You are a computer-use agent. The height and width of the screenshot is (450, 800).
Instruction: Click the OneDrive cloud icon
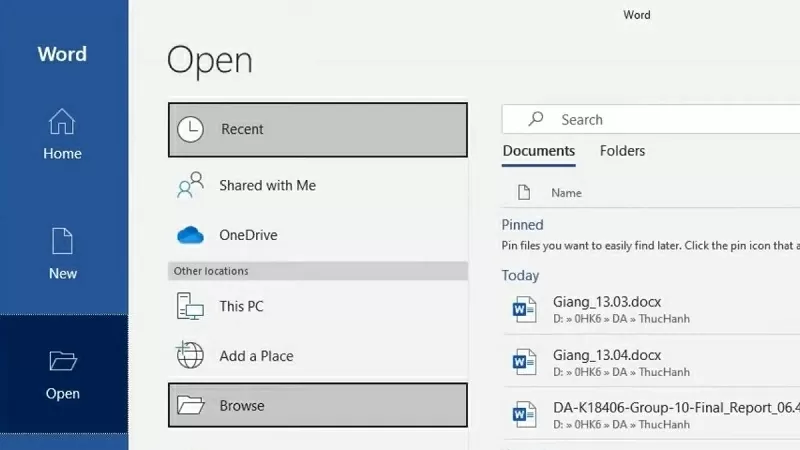[x=190, y=236]
